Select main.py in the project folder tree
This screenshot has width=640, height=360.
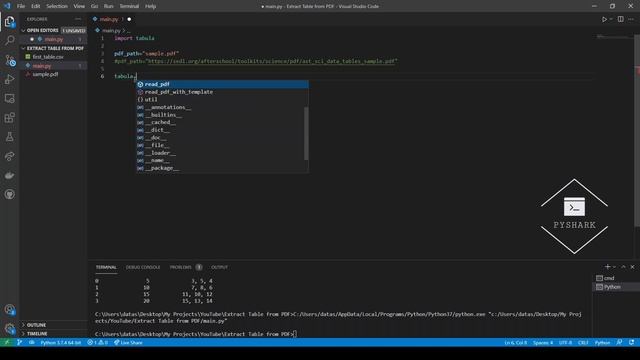click(42, 66)
